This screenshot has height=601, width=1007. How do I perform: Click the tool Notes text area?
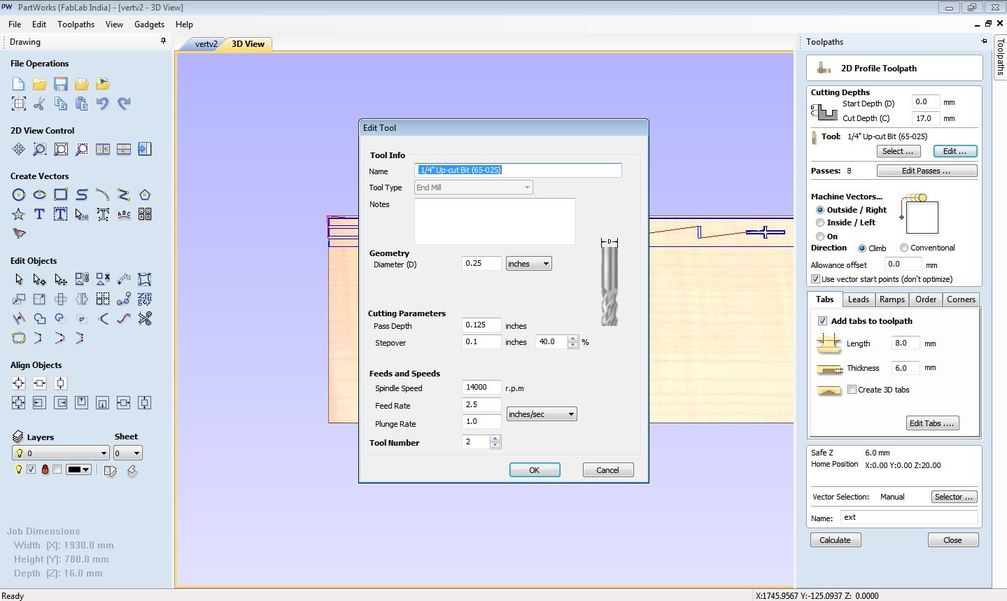pyautogui.click(x=495, y=221)
